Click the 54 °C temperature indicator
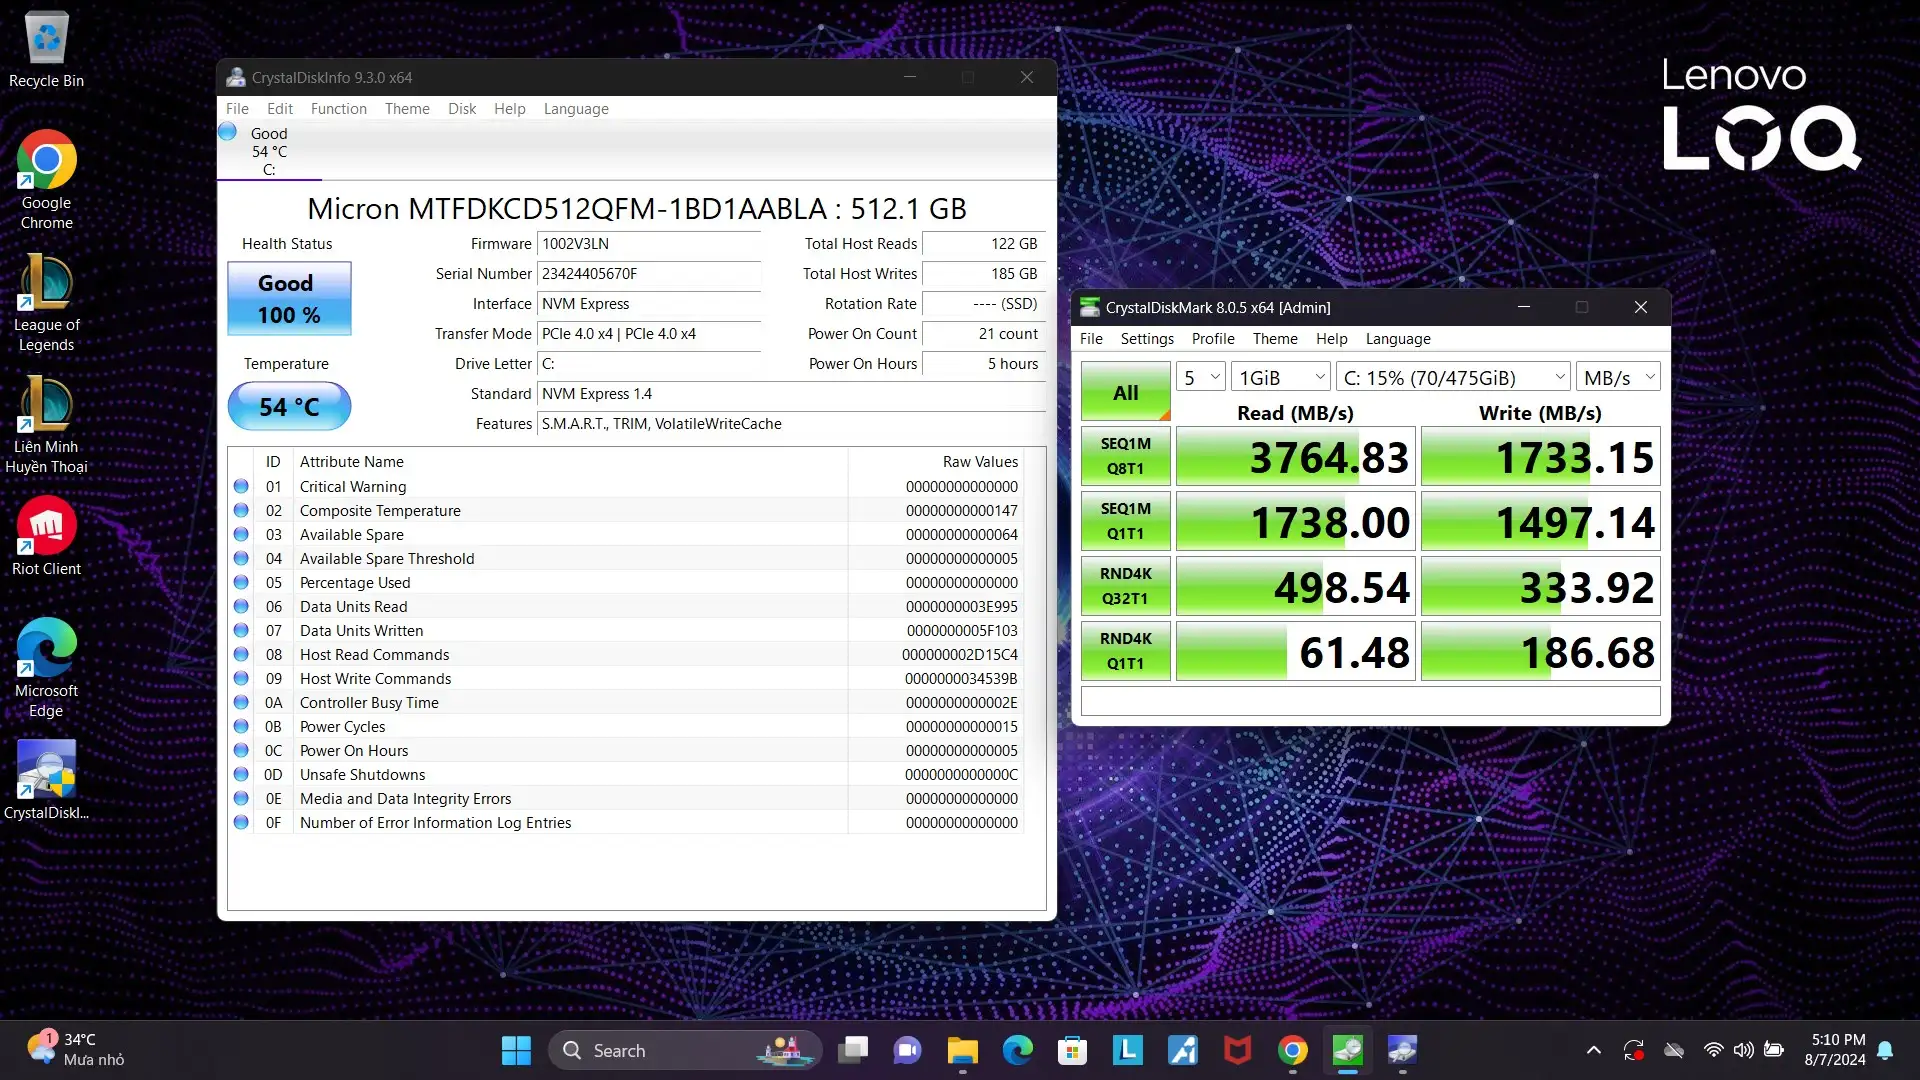Viewport: 1920px width, 1080px height. coord(289,406)
